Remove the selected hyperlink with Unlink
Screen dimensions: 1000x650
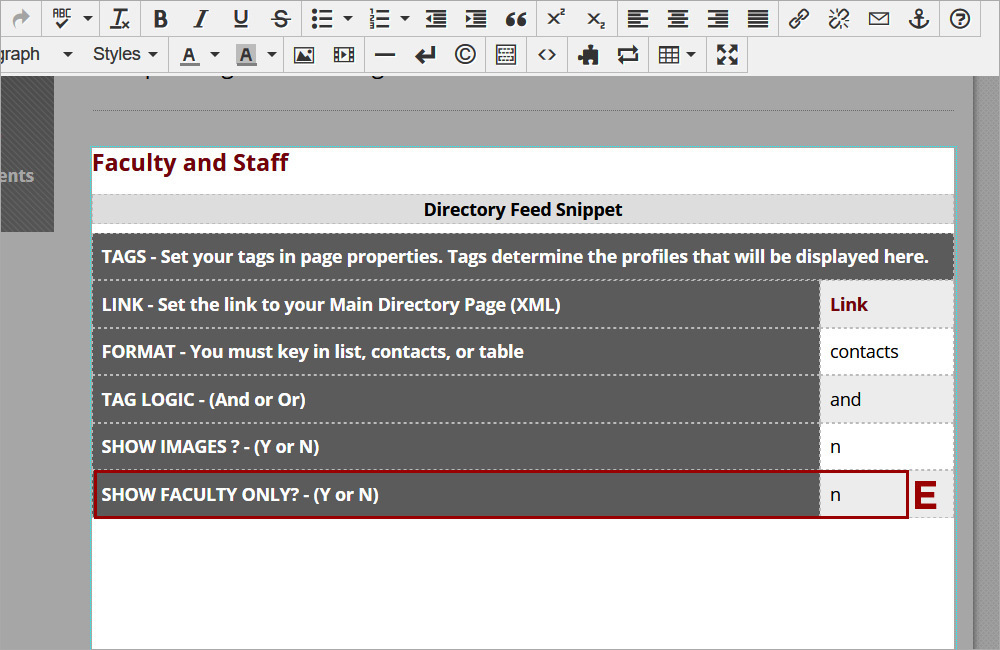[x=838, y=18]
